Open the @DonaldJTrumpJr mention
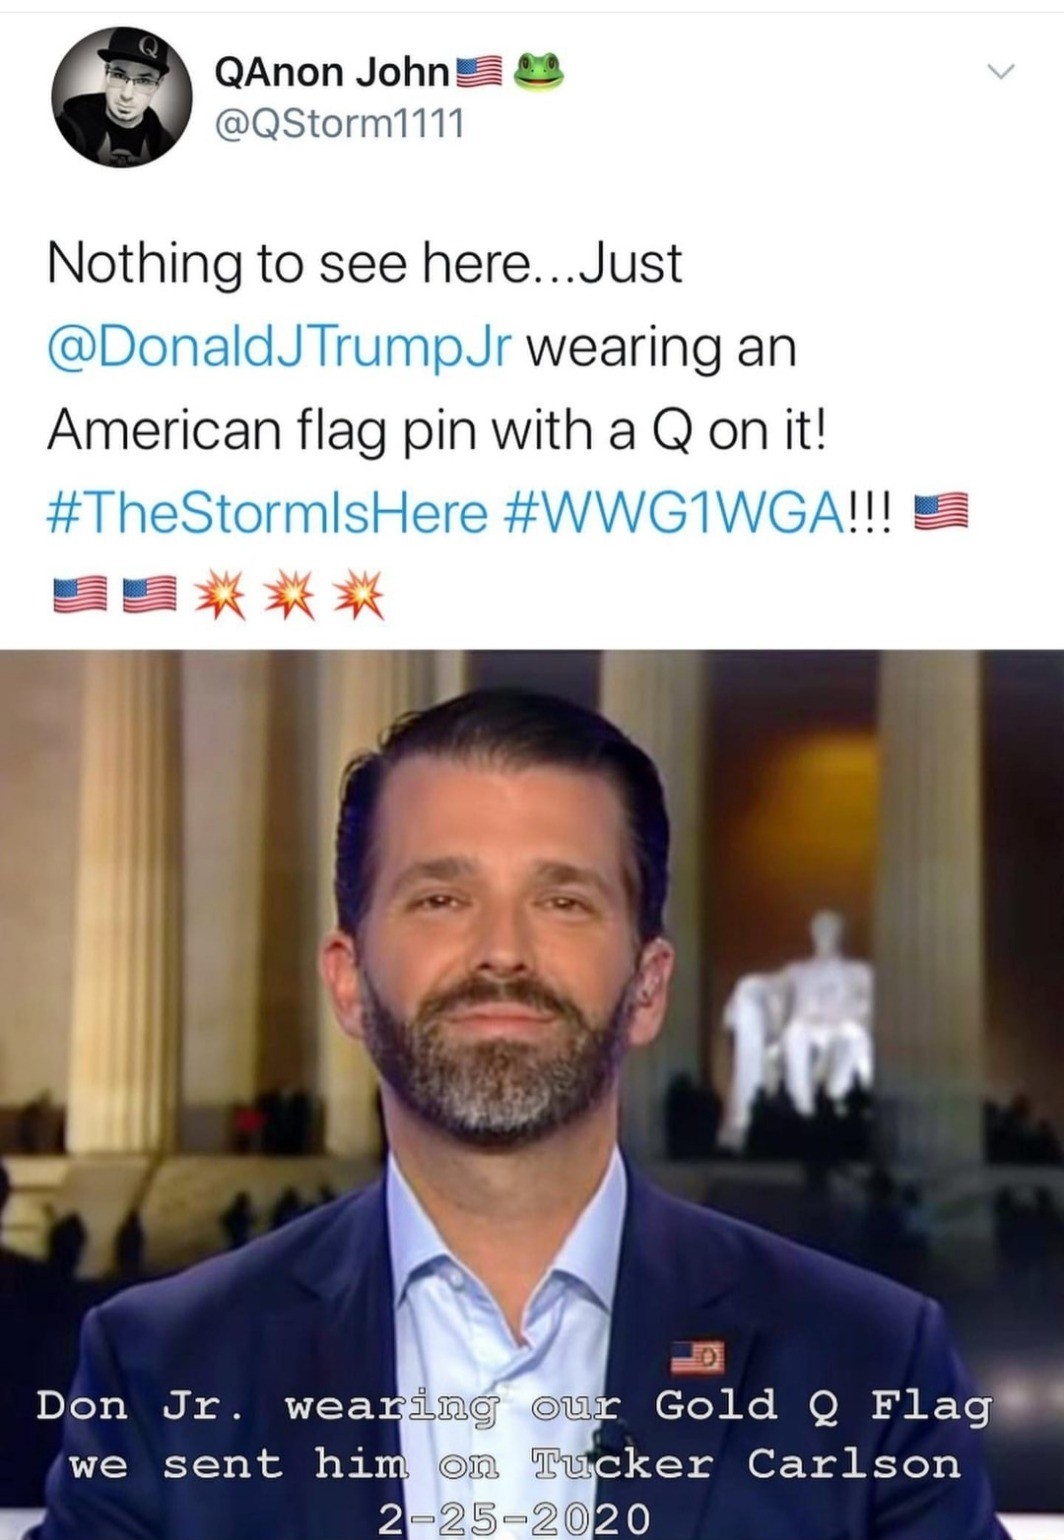This screenshot has width=1064, height=1540. click(279, 348)
